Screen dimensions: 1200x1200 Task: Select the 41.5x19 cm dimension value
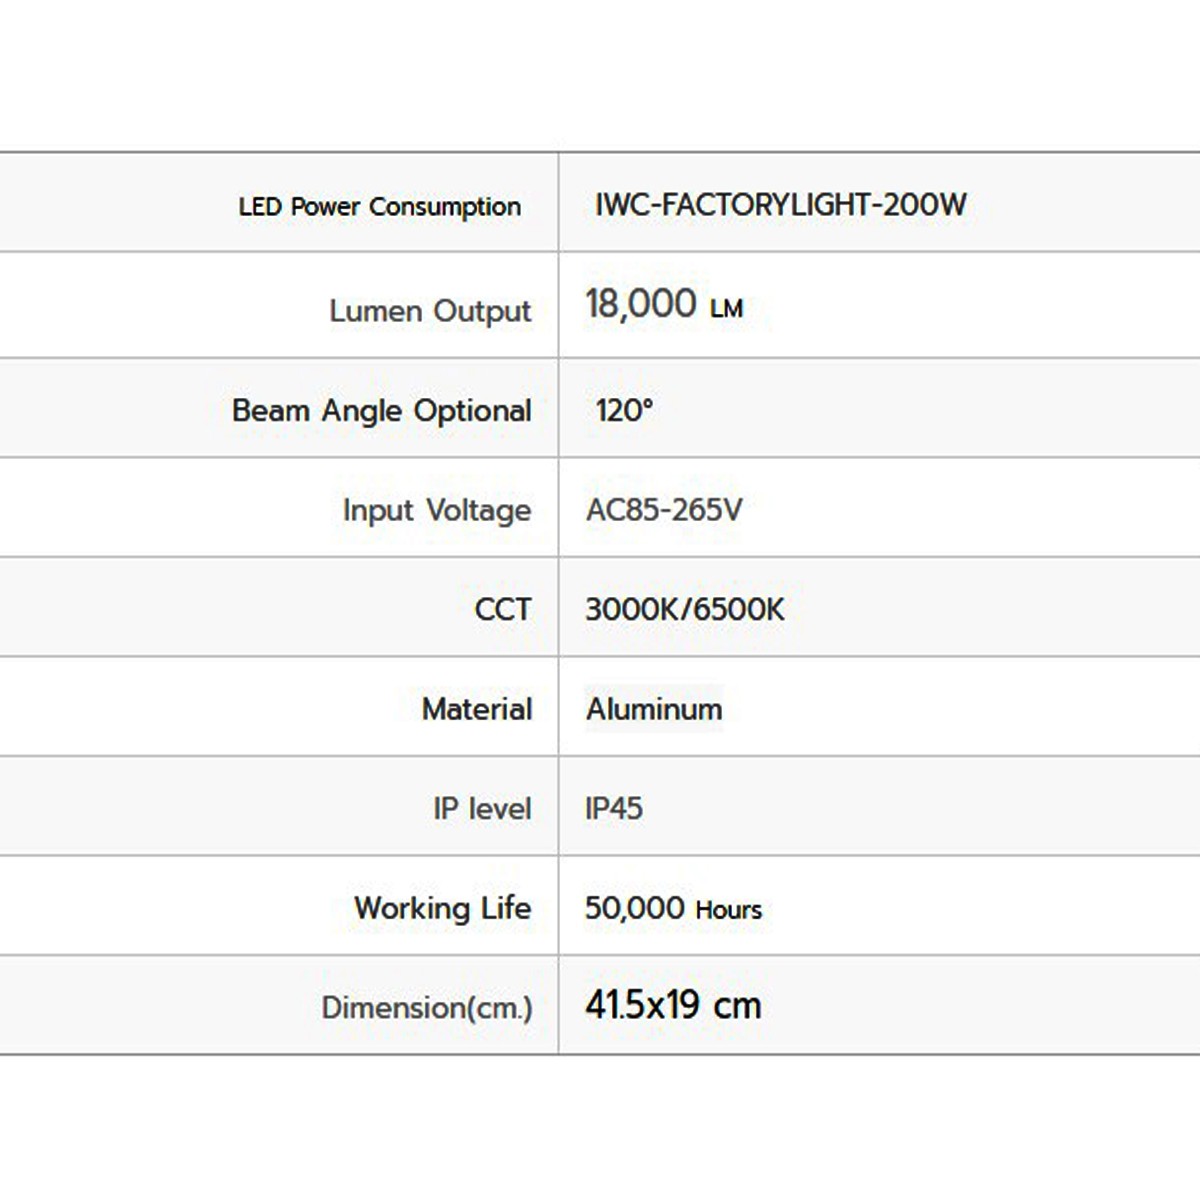click(673, 1005)
